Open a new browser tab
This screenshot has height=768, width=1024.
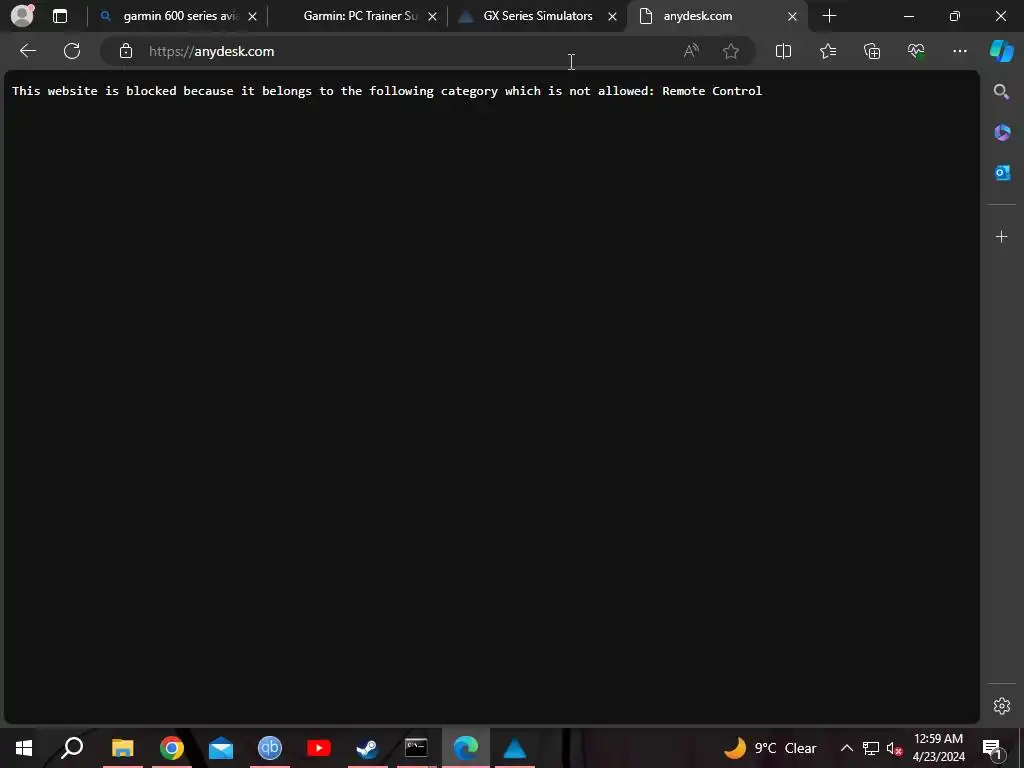(829, 16)
